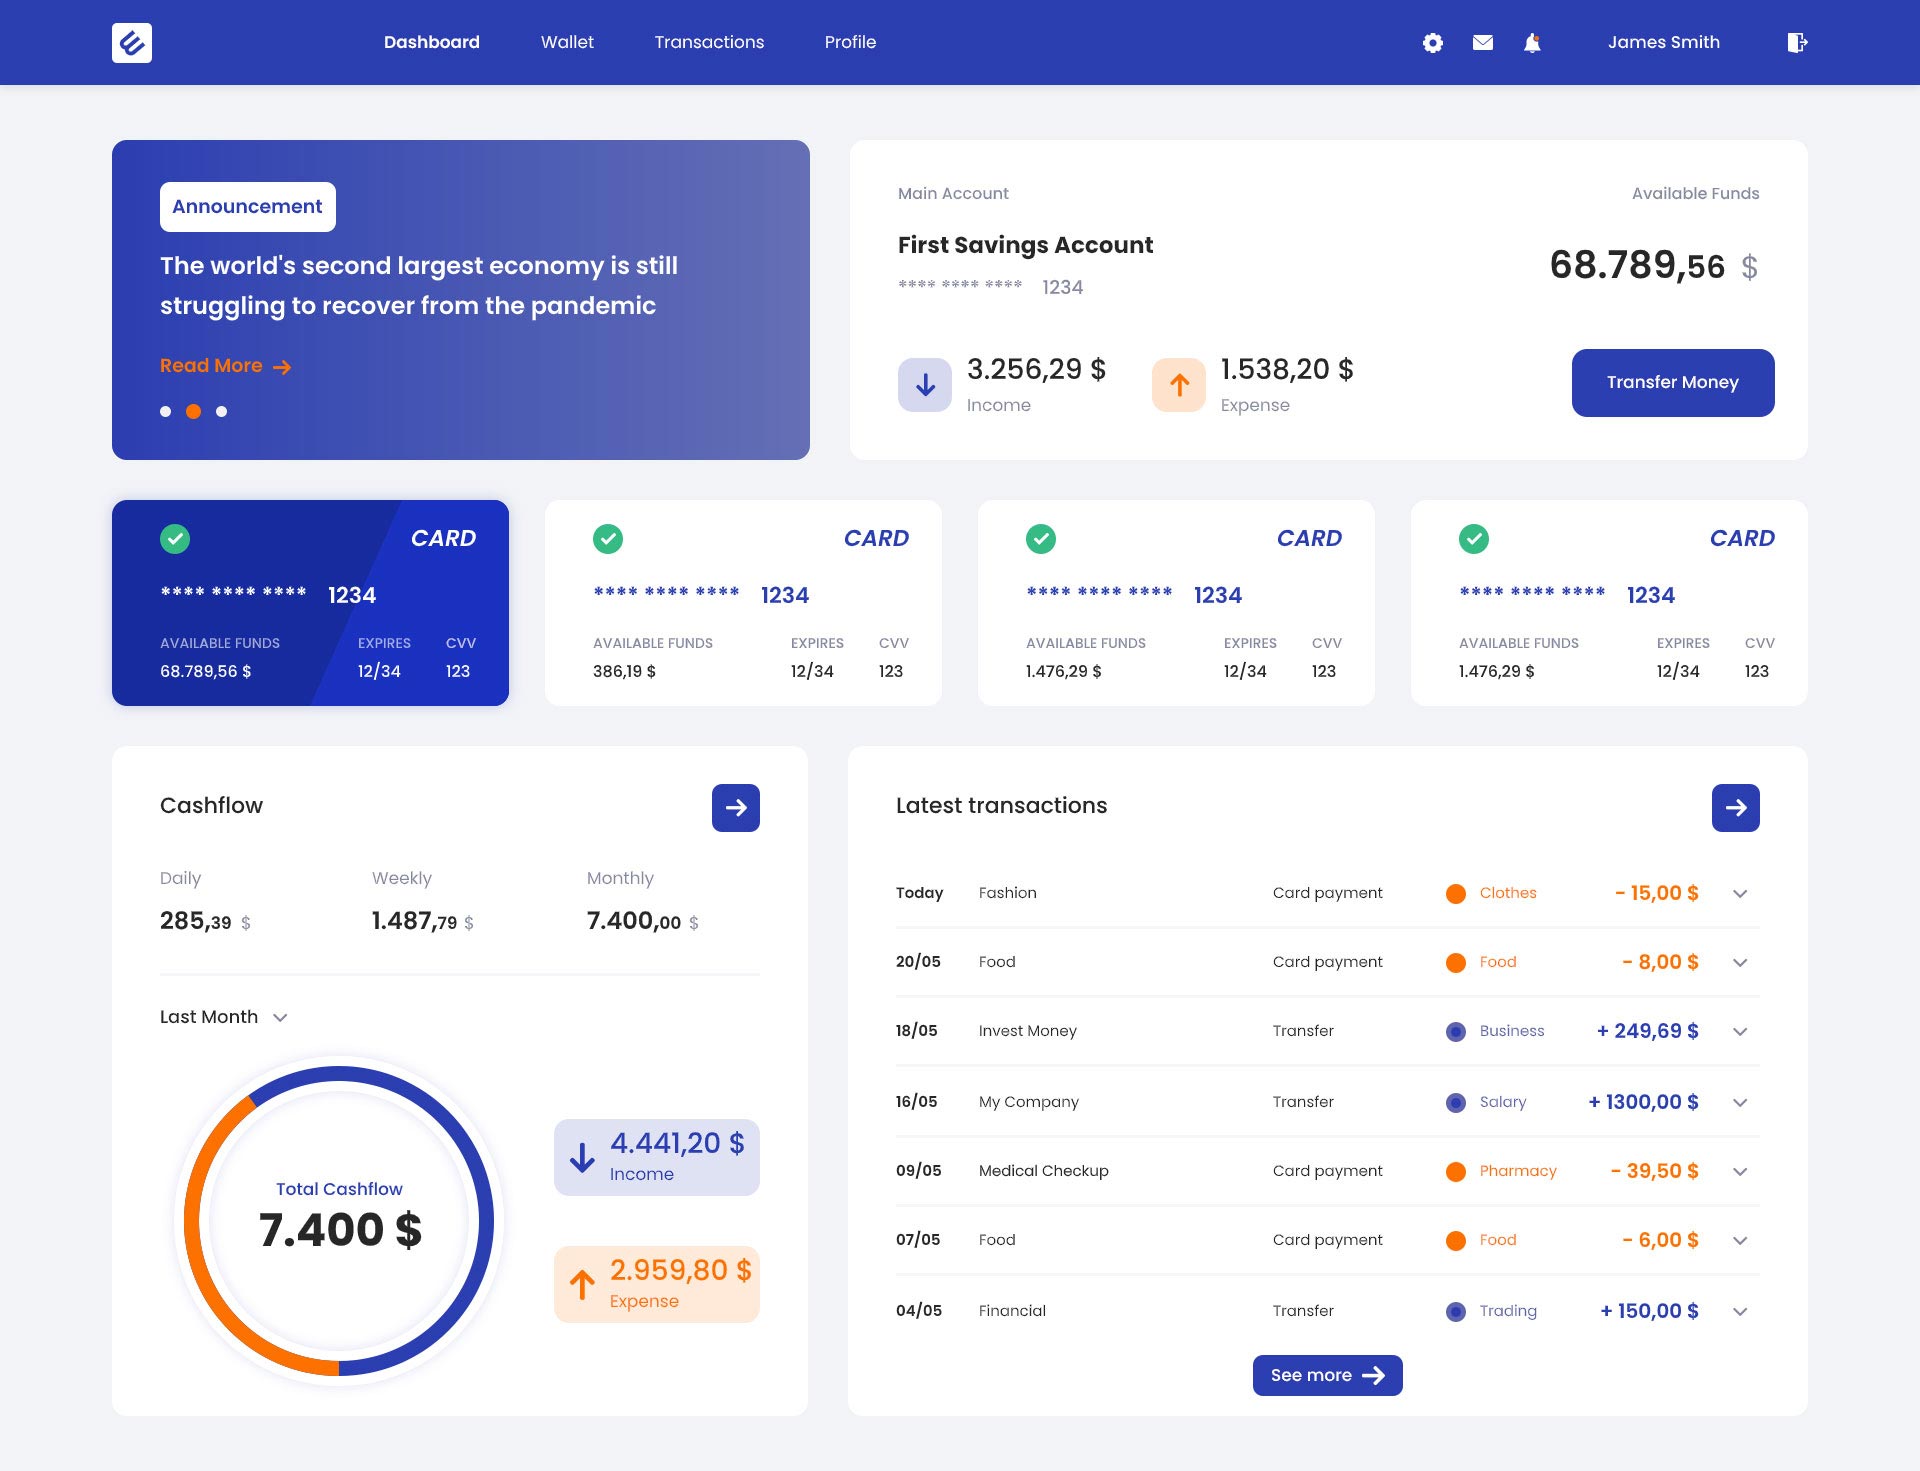Go to the Wallet tab
The image size is (1920, 1471).
567,42
